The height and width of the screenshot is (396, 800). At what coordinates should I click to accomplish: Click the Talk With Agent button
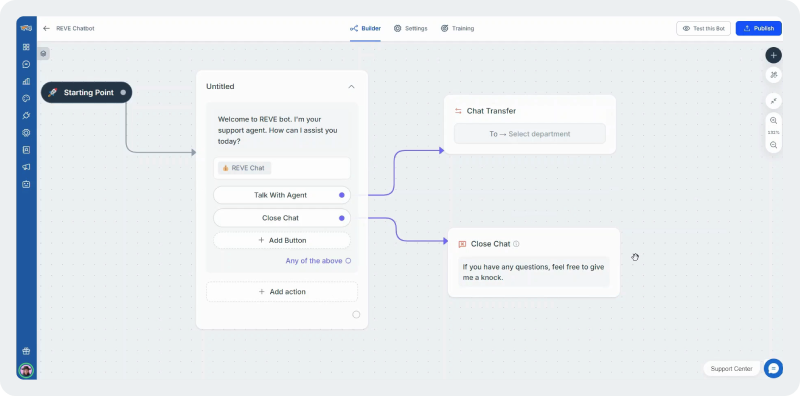click(282, 195)
